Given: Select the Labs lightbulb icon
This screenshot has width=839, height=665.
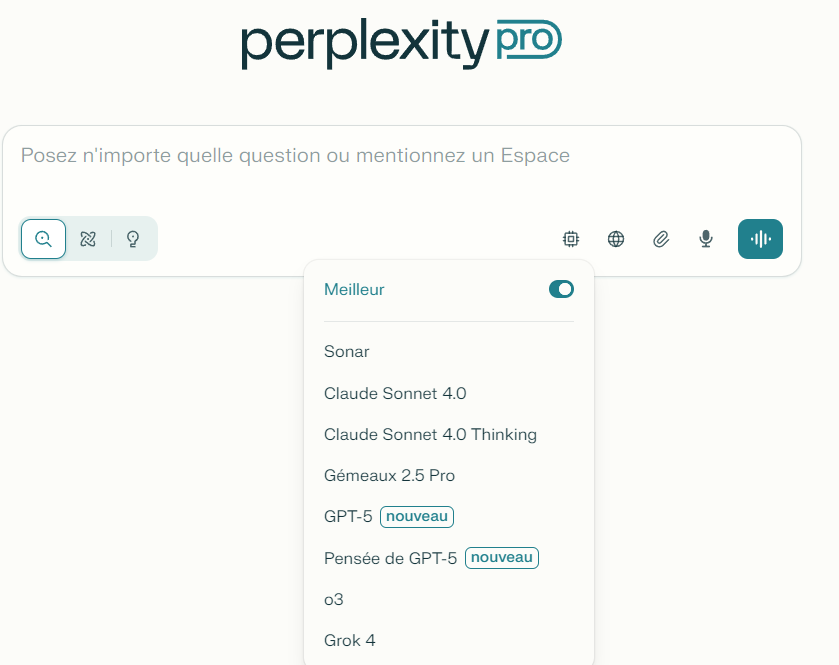Looking at the screenshot, I should tap(132, 239).
